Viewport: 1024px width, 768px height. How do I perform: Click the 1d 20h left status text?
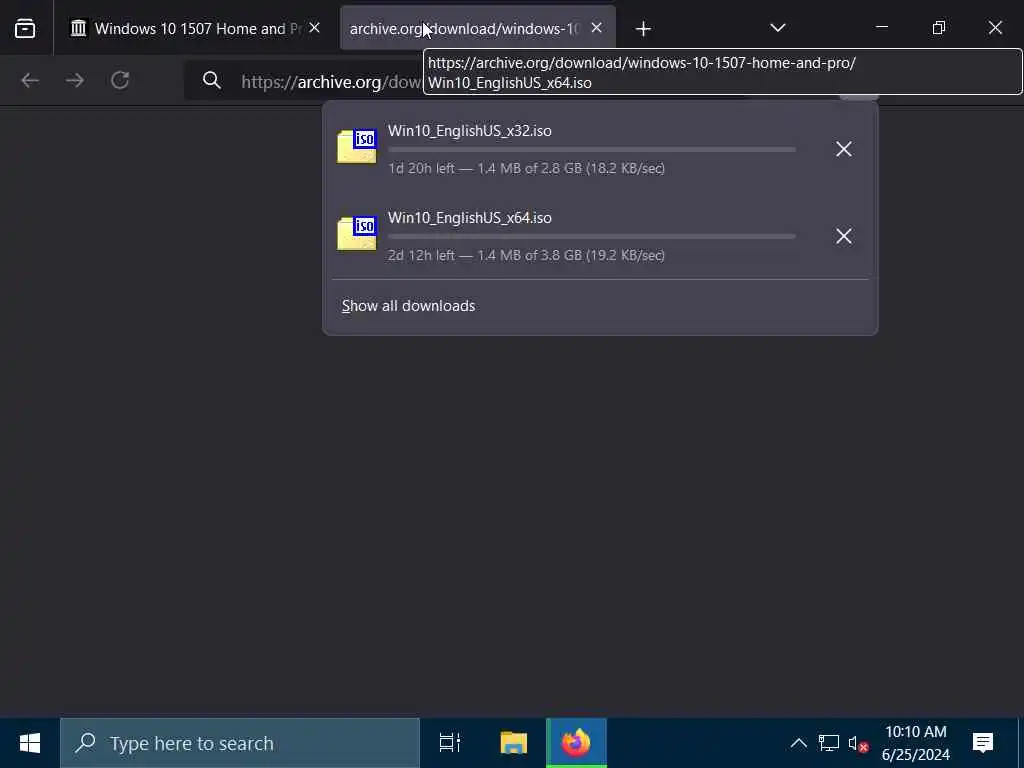(526, 168)
